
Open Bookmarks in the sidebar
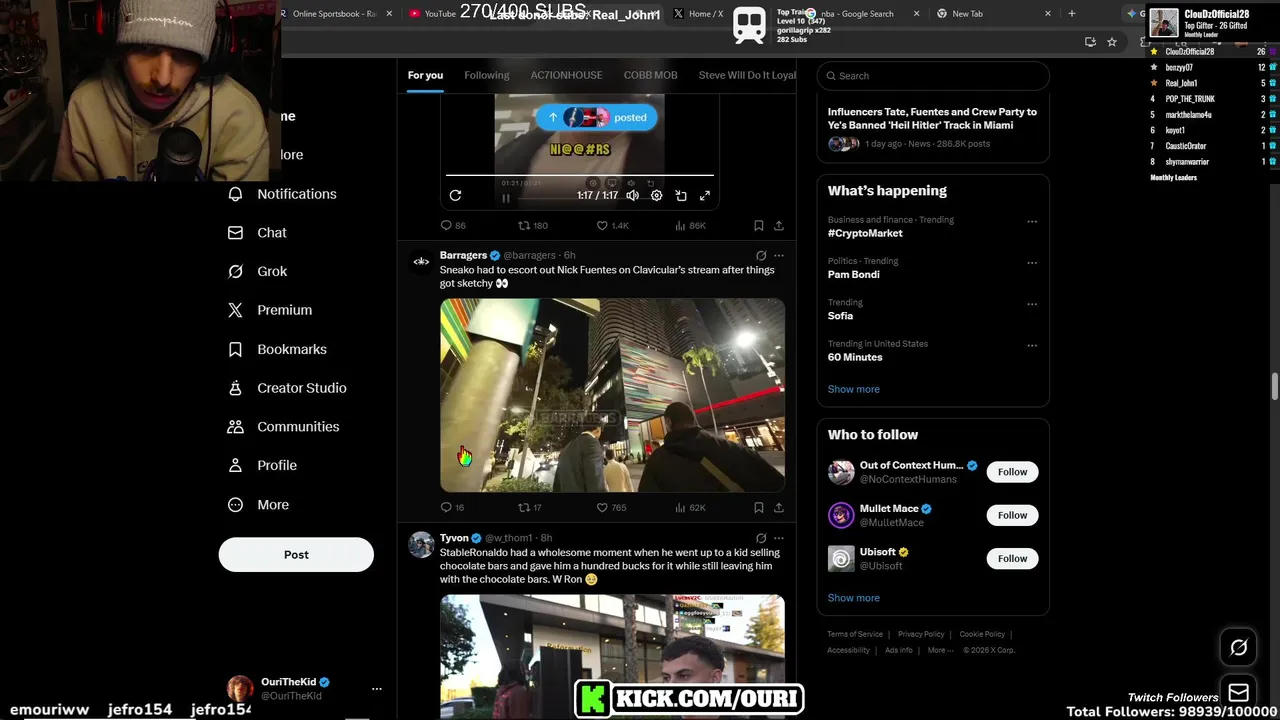[x=277, y=349]
